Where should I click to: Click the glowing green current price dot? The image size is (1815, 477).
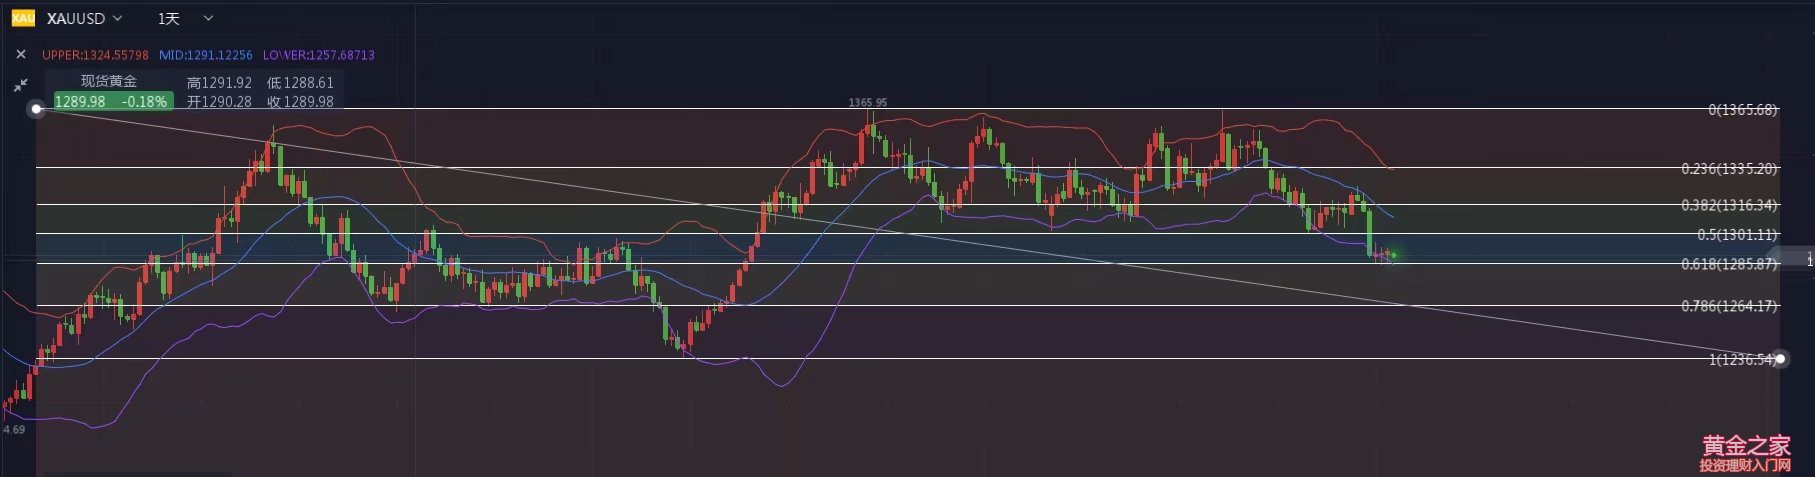pyautogui.click(x=1393, y=256)
